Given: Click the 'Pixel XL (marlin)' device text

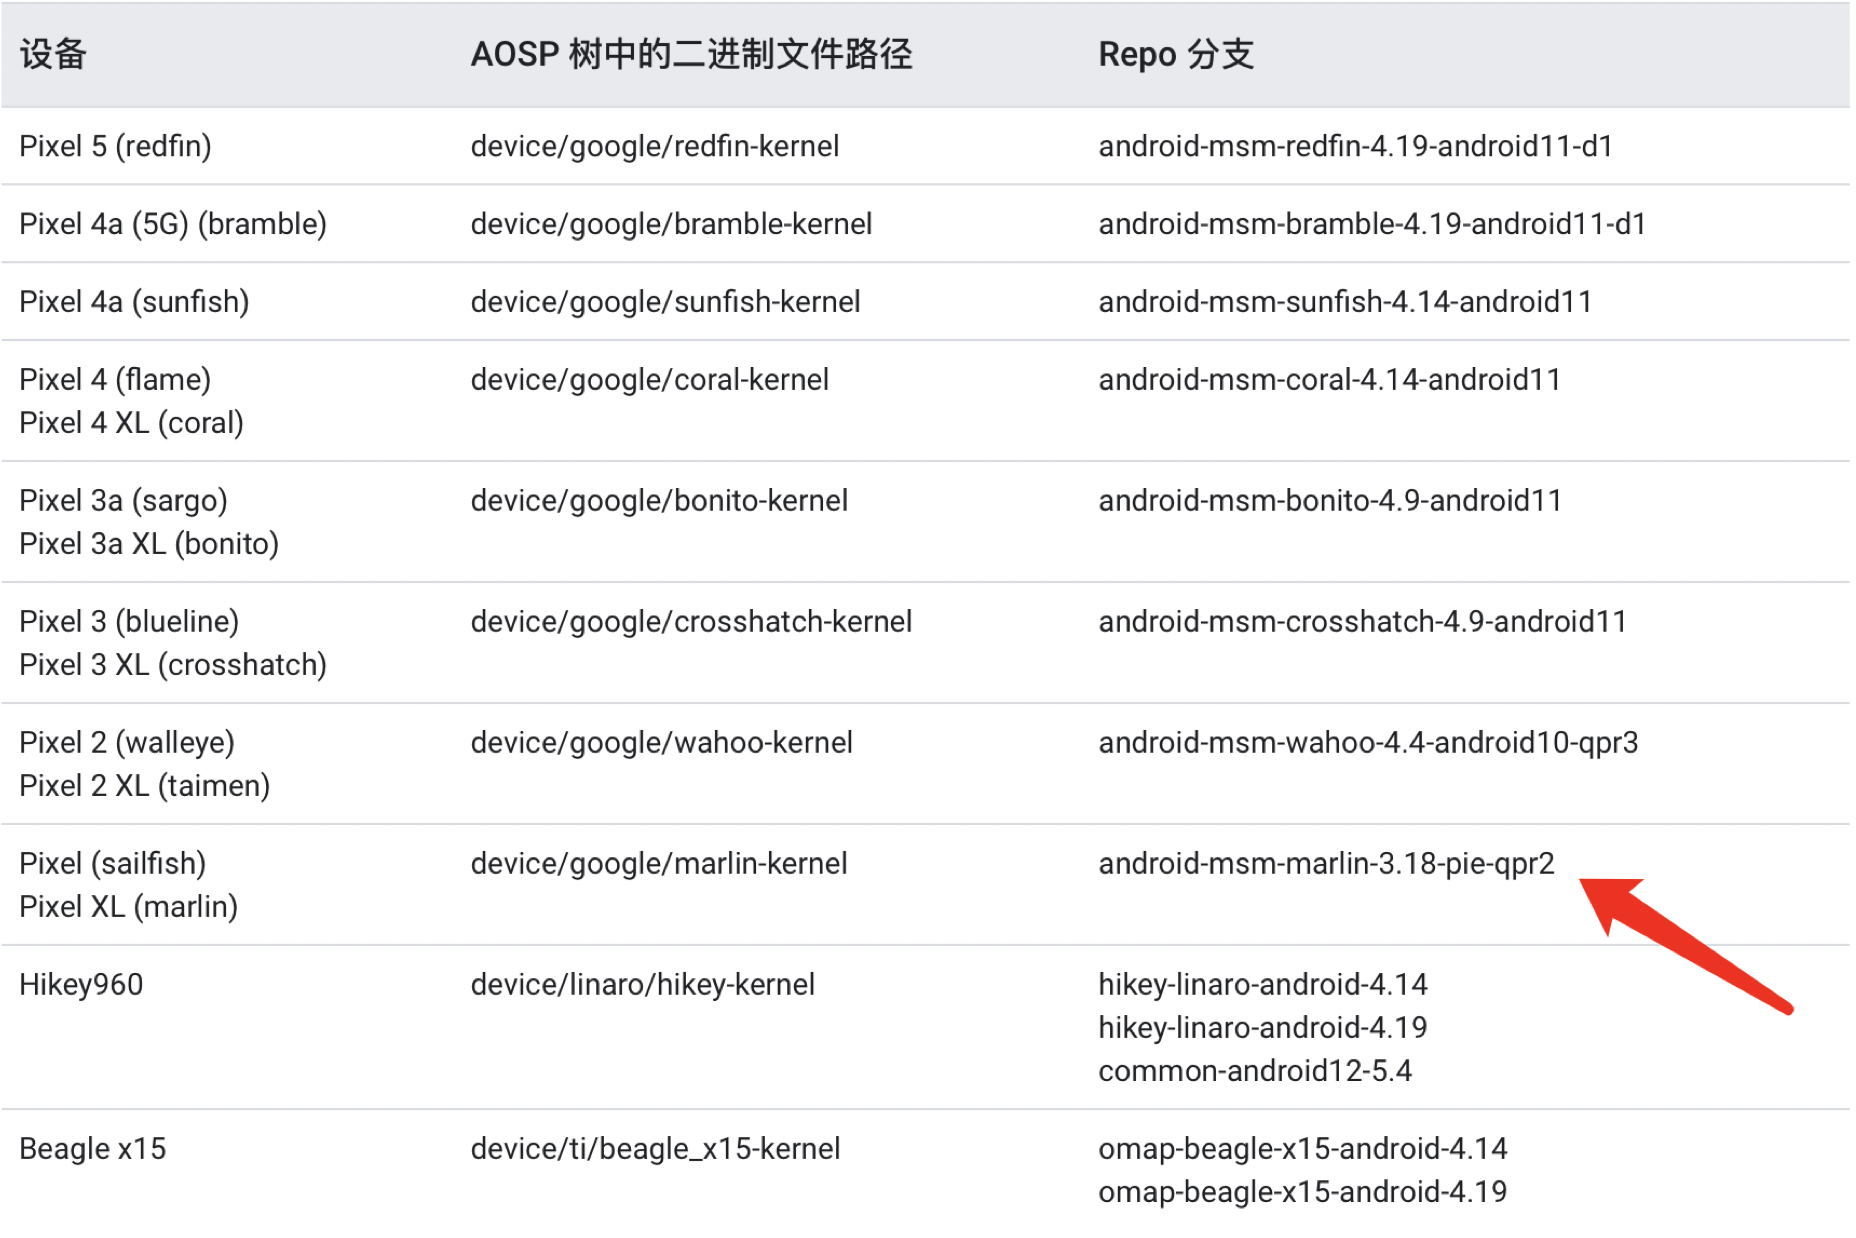Looking at the screenshot, I should pyautogui.click(x=128, y=908).
